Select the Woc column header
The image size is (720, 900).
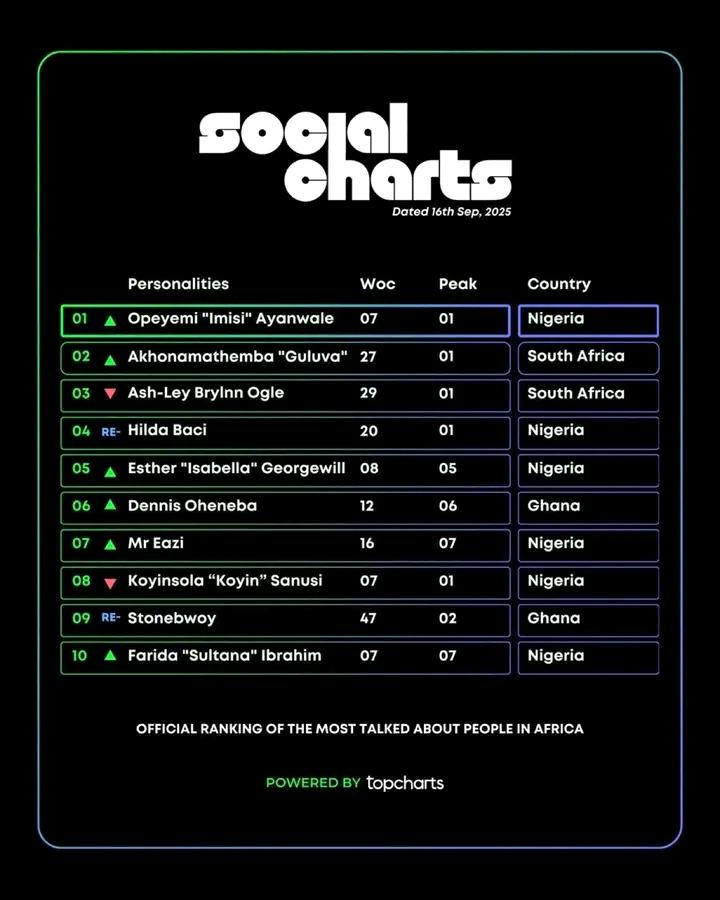377,284
